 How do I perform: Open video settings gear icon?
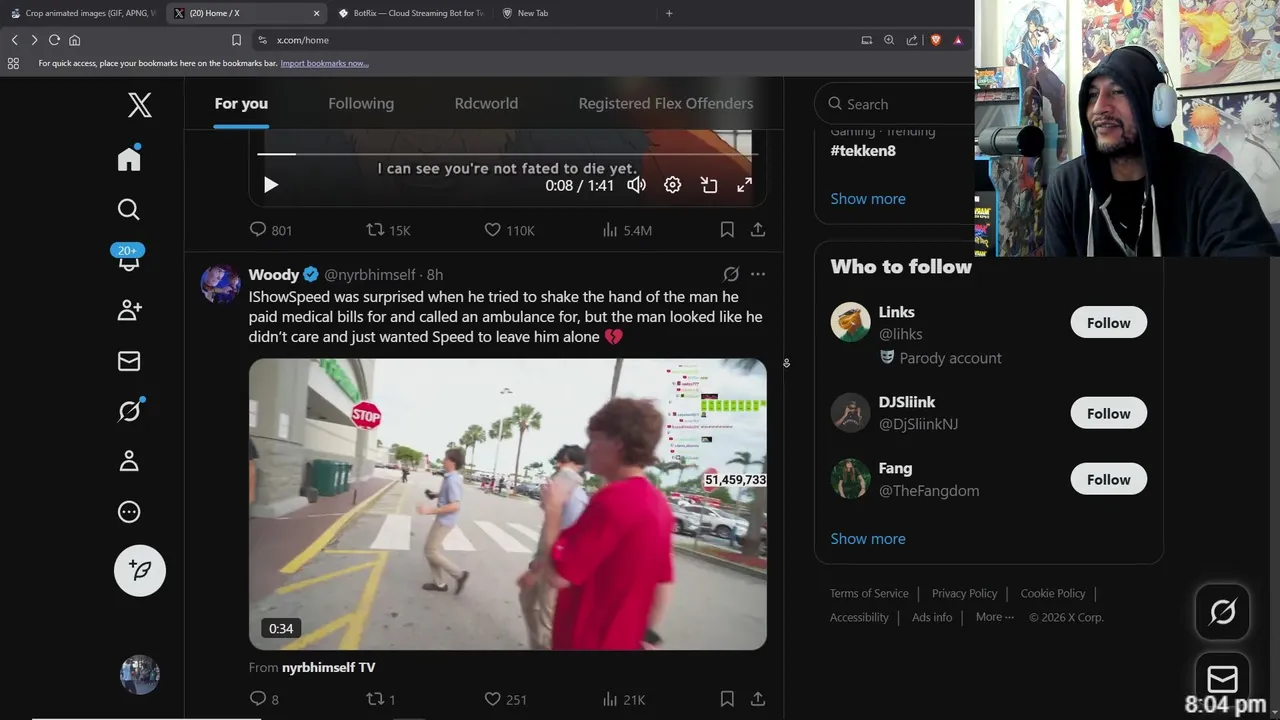(x=673, y=185)
